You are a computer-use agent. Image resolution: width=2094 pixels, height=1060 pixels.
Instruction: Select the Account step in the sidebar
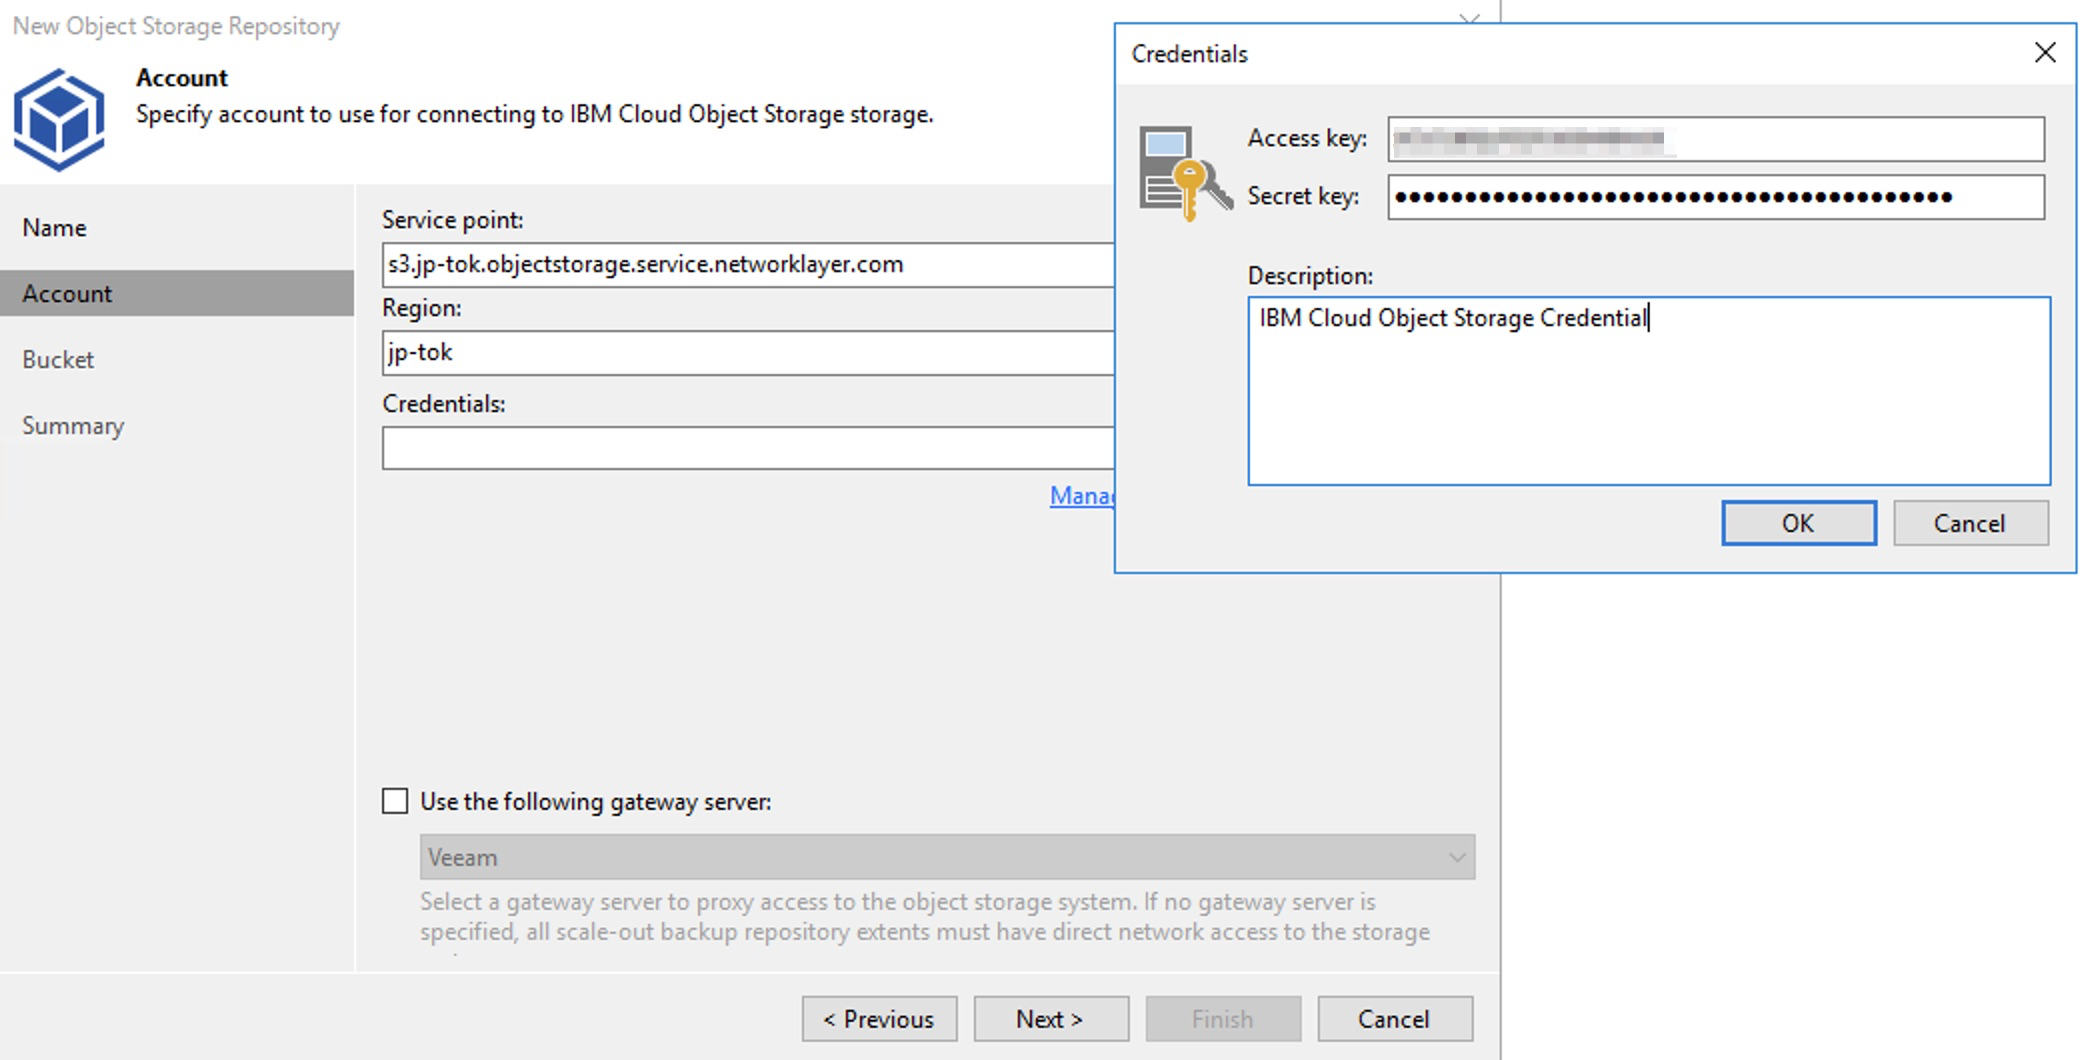[x=66, y=293]
